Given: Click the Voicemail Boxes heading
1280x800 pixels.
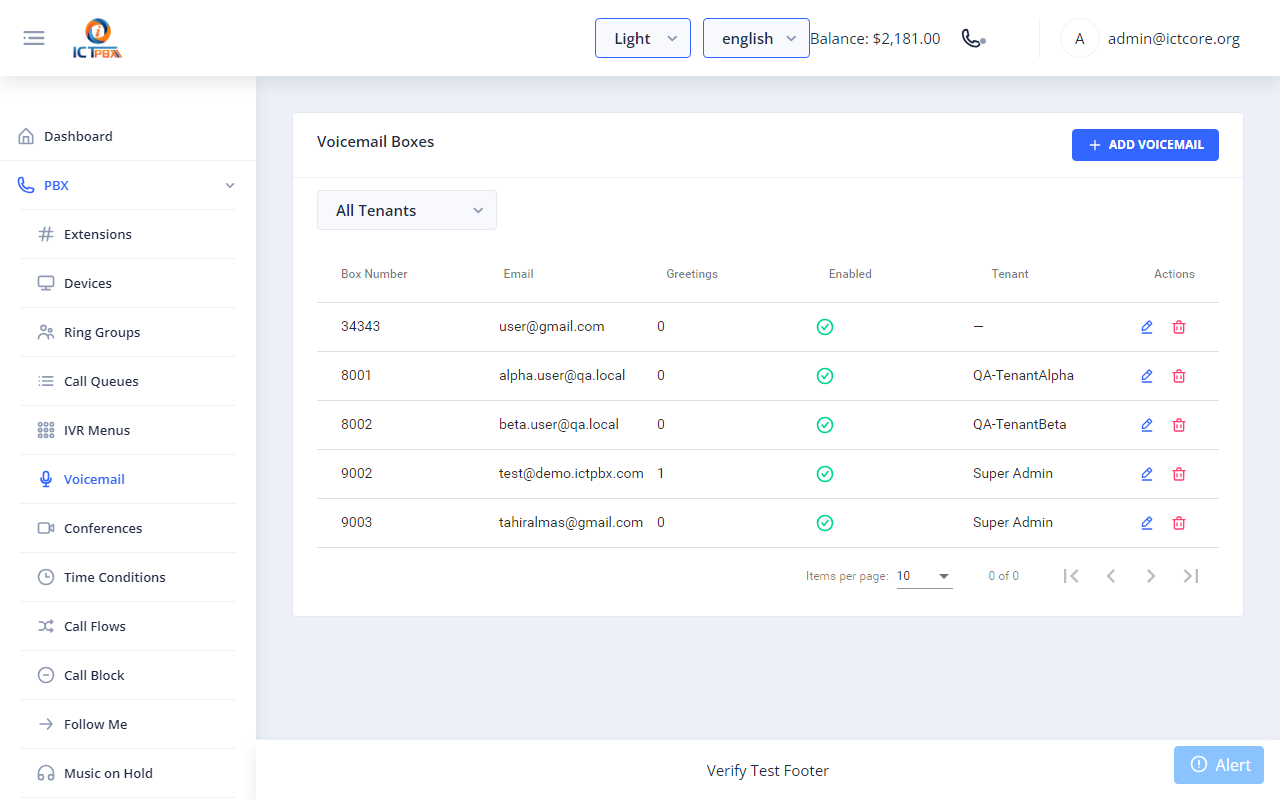Looking at the screenshot, I should [x=376, y=142].
